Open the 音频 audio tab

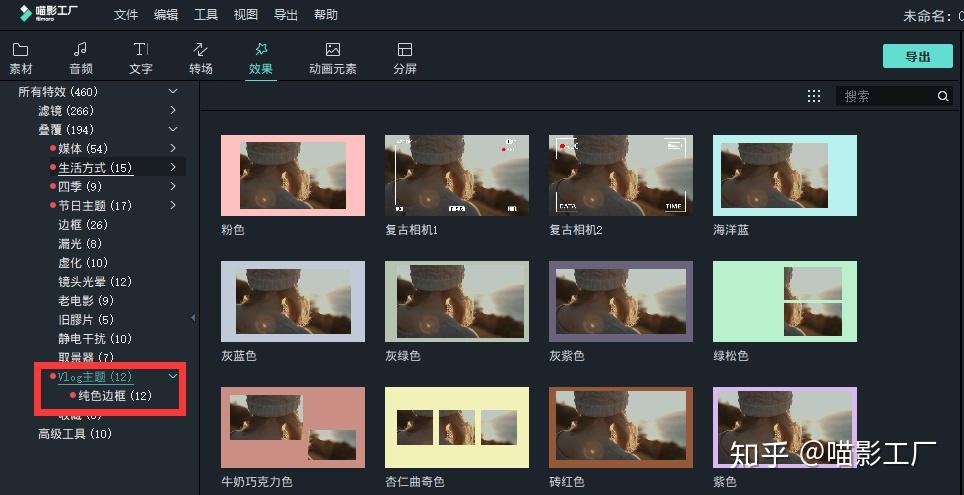coord(81,59)
